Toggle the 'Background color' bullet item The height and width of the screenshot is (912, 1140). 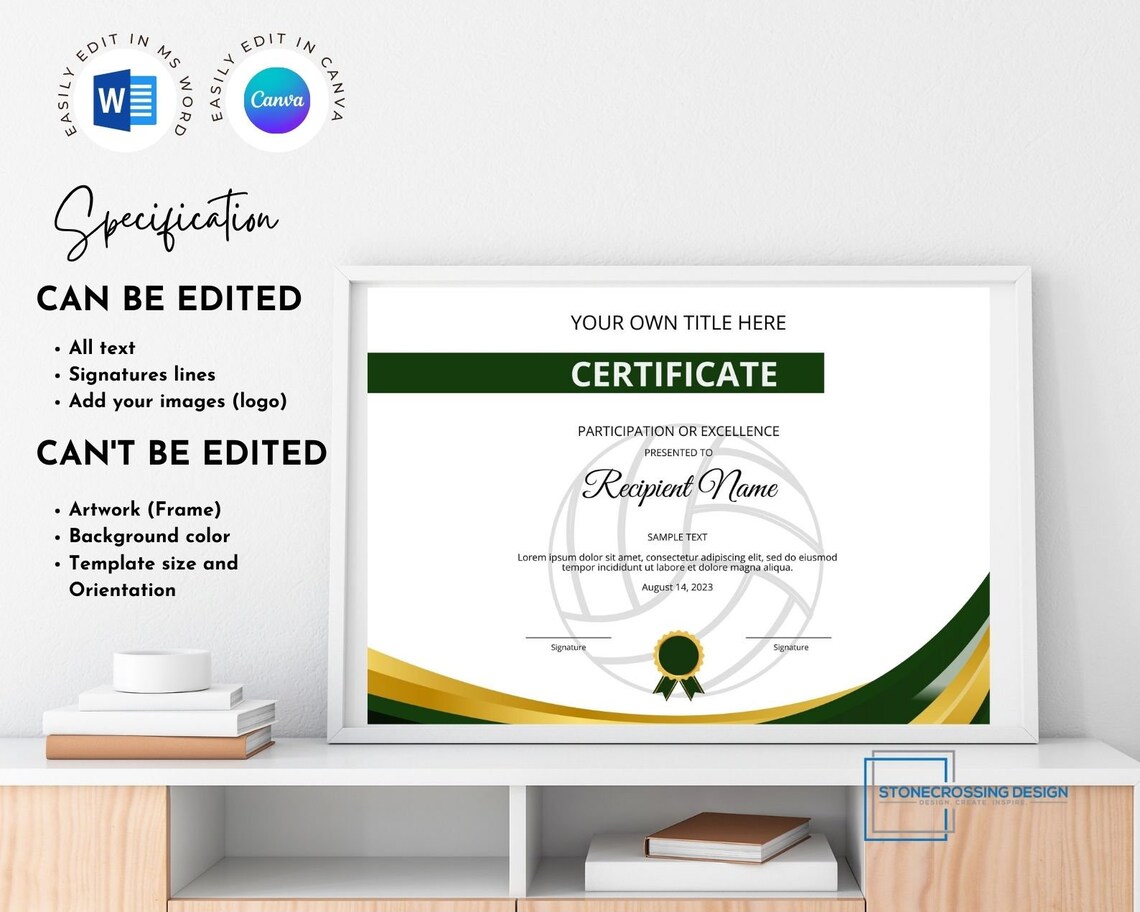tap(148, 536)
